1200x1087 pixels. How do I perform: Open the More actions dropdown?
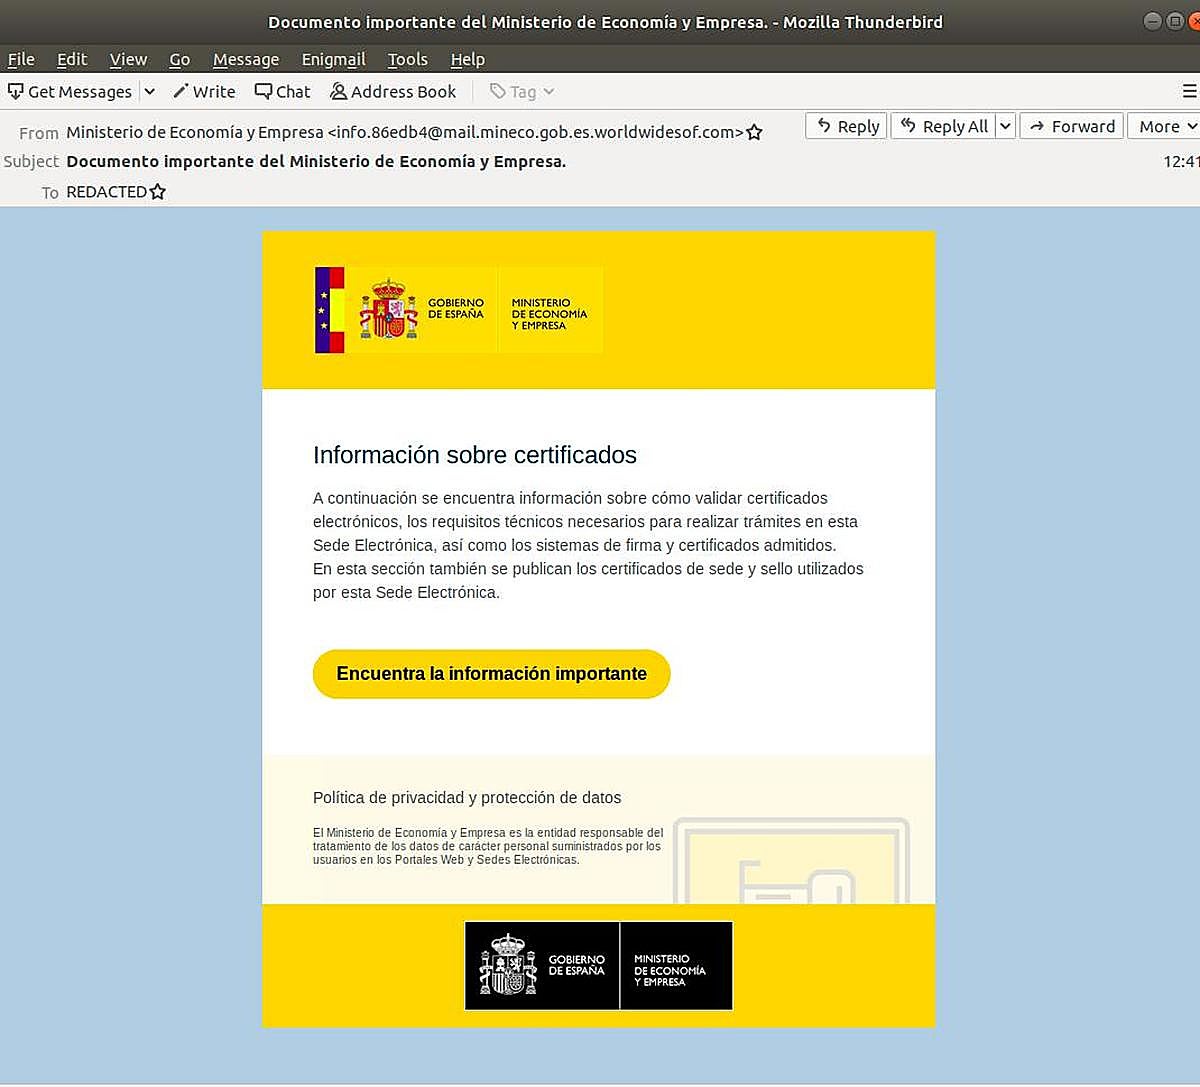click(1166, 126)
